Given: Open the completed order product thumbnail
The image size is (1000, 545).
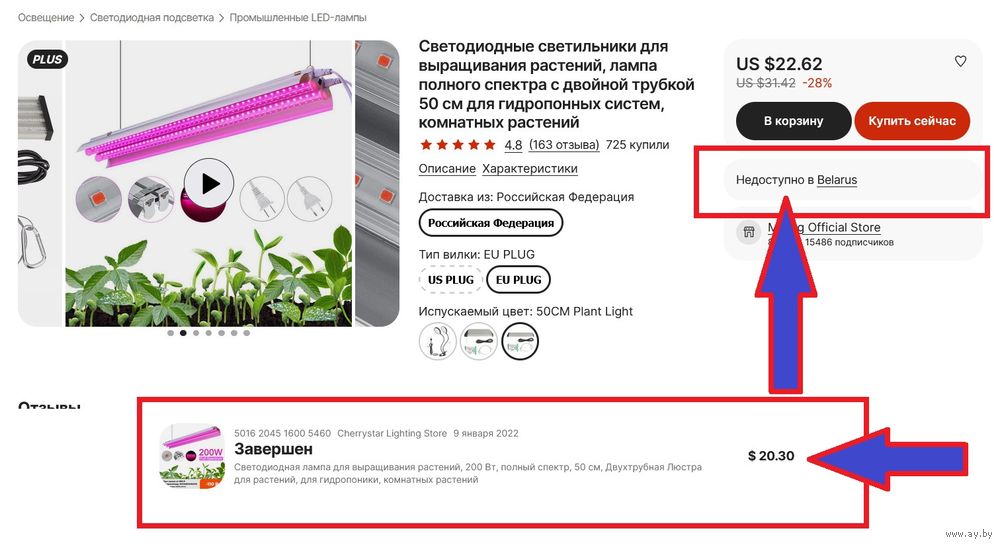Looking at the screenshot, I should pos(192,456).
